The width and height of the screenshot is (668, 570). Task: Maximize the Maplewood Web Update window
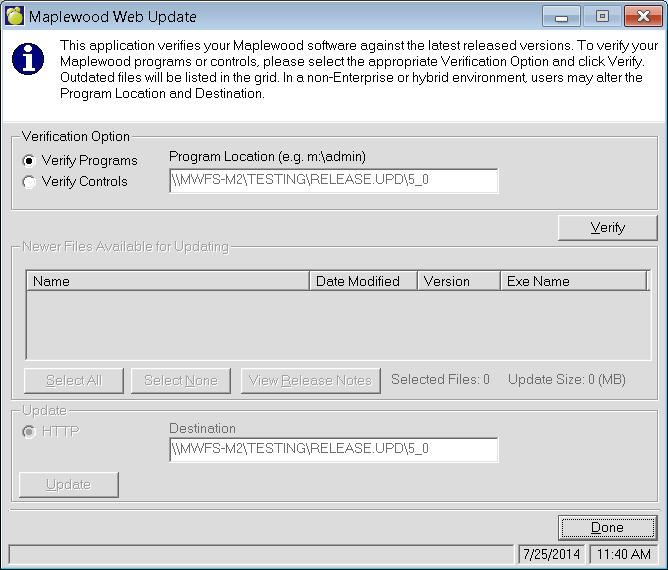(601, 16)
